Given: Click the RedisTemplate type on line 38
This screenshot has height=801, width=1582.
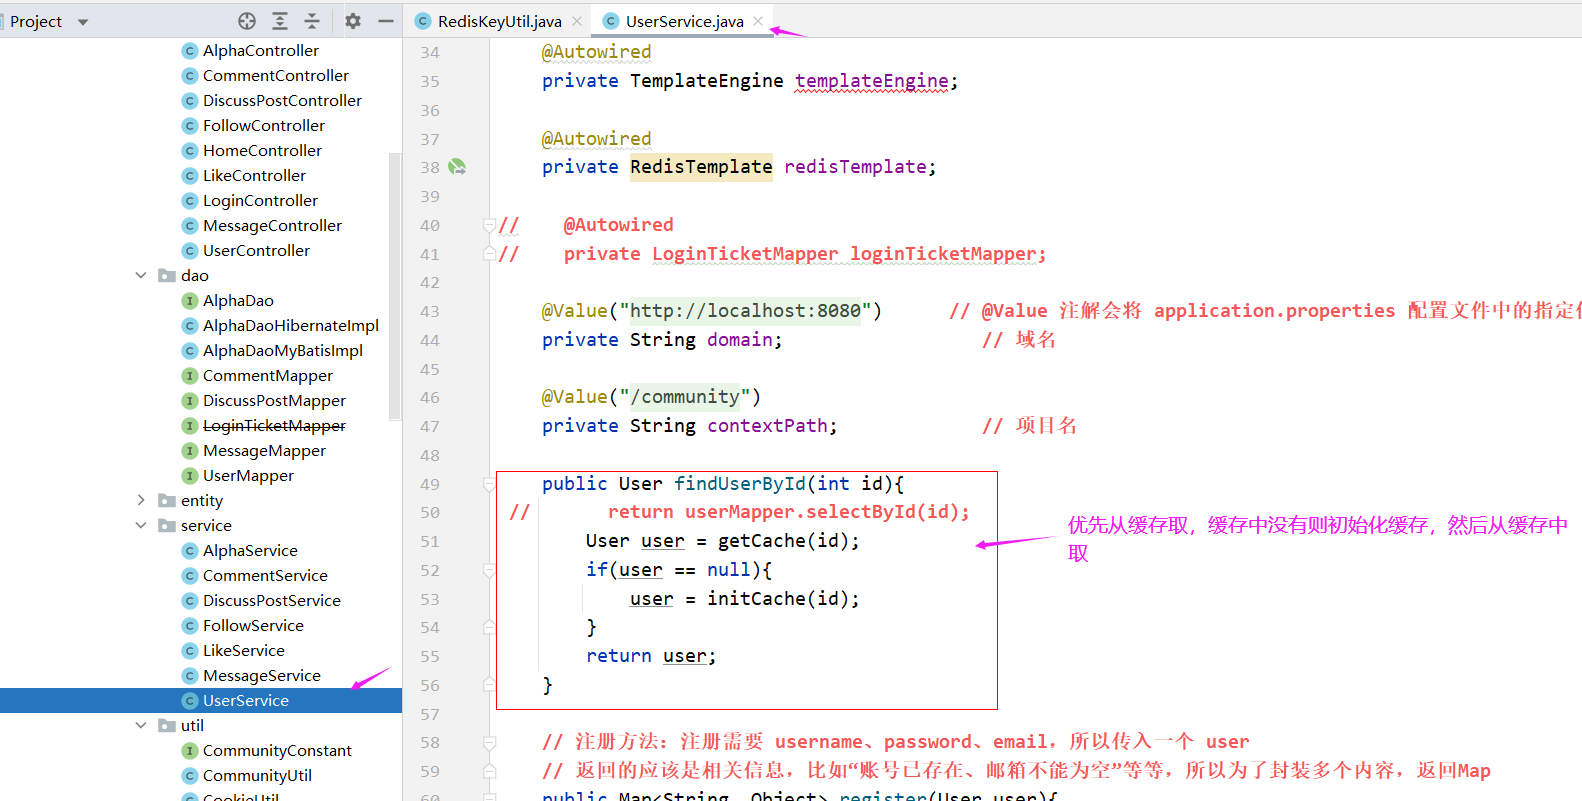Looking at the screenshot, I should click(x=701, y=167).
